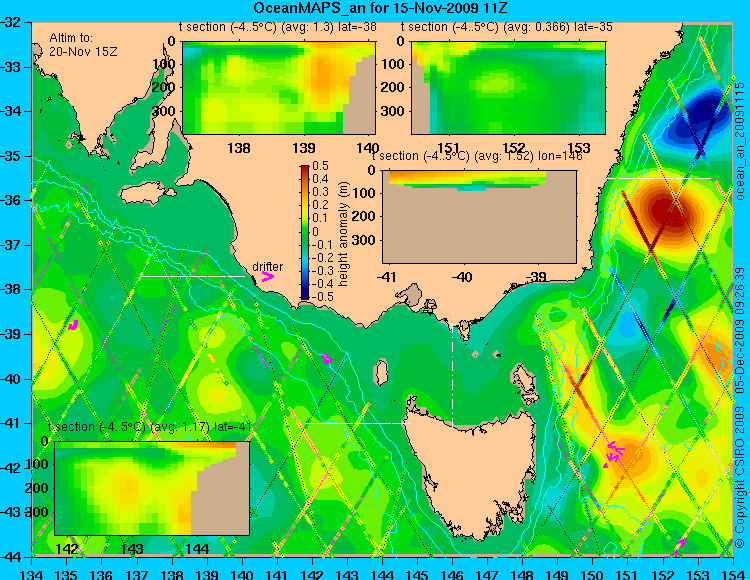Click the '05-Dec-2009 09:26:39' timestamp
750x580 pixels.
pos(740,330)
